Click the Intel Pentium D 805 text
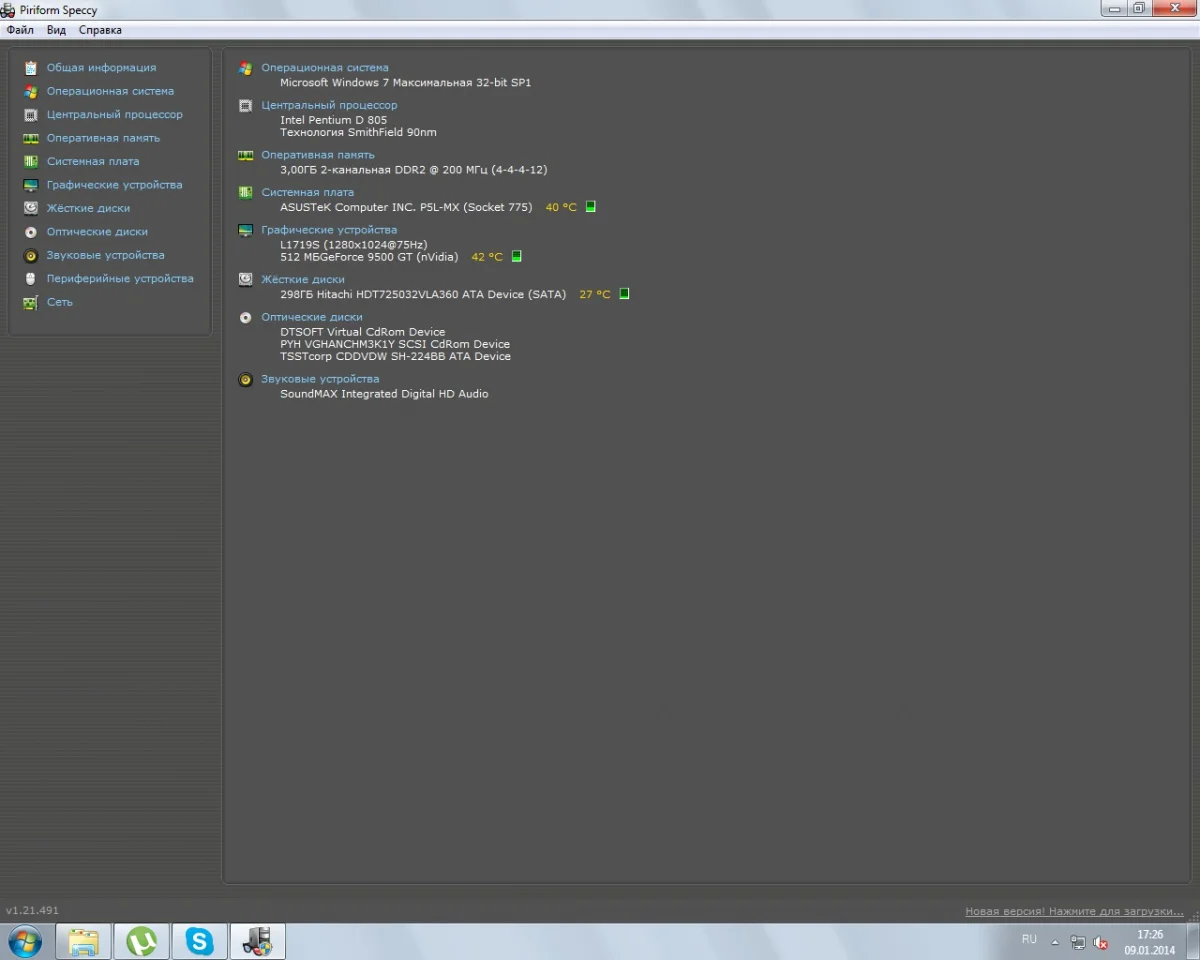The width and height of the screenshot is (1200, 960). click(x=333, y=120)
